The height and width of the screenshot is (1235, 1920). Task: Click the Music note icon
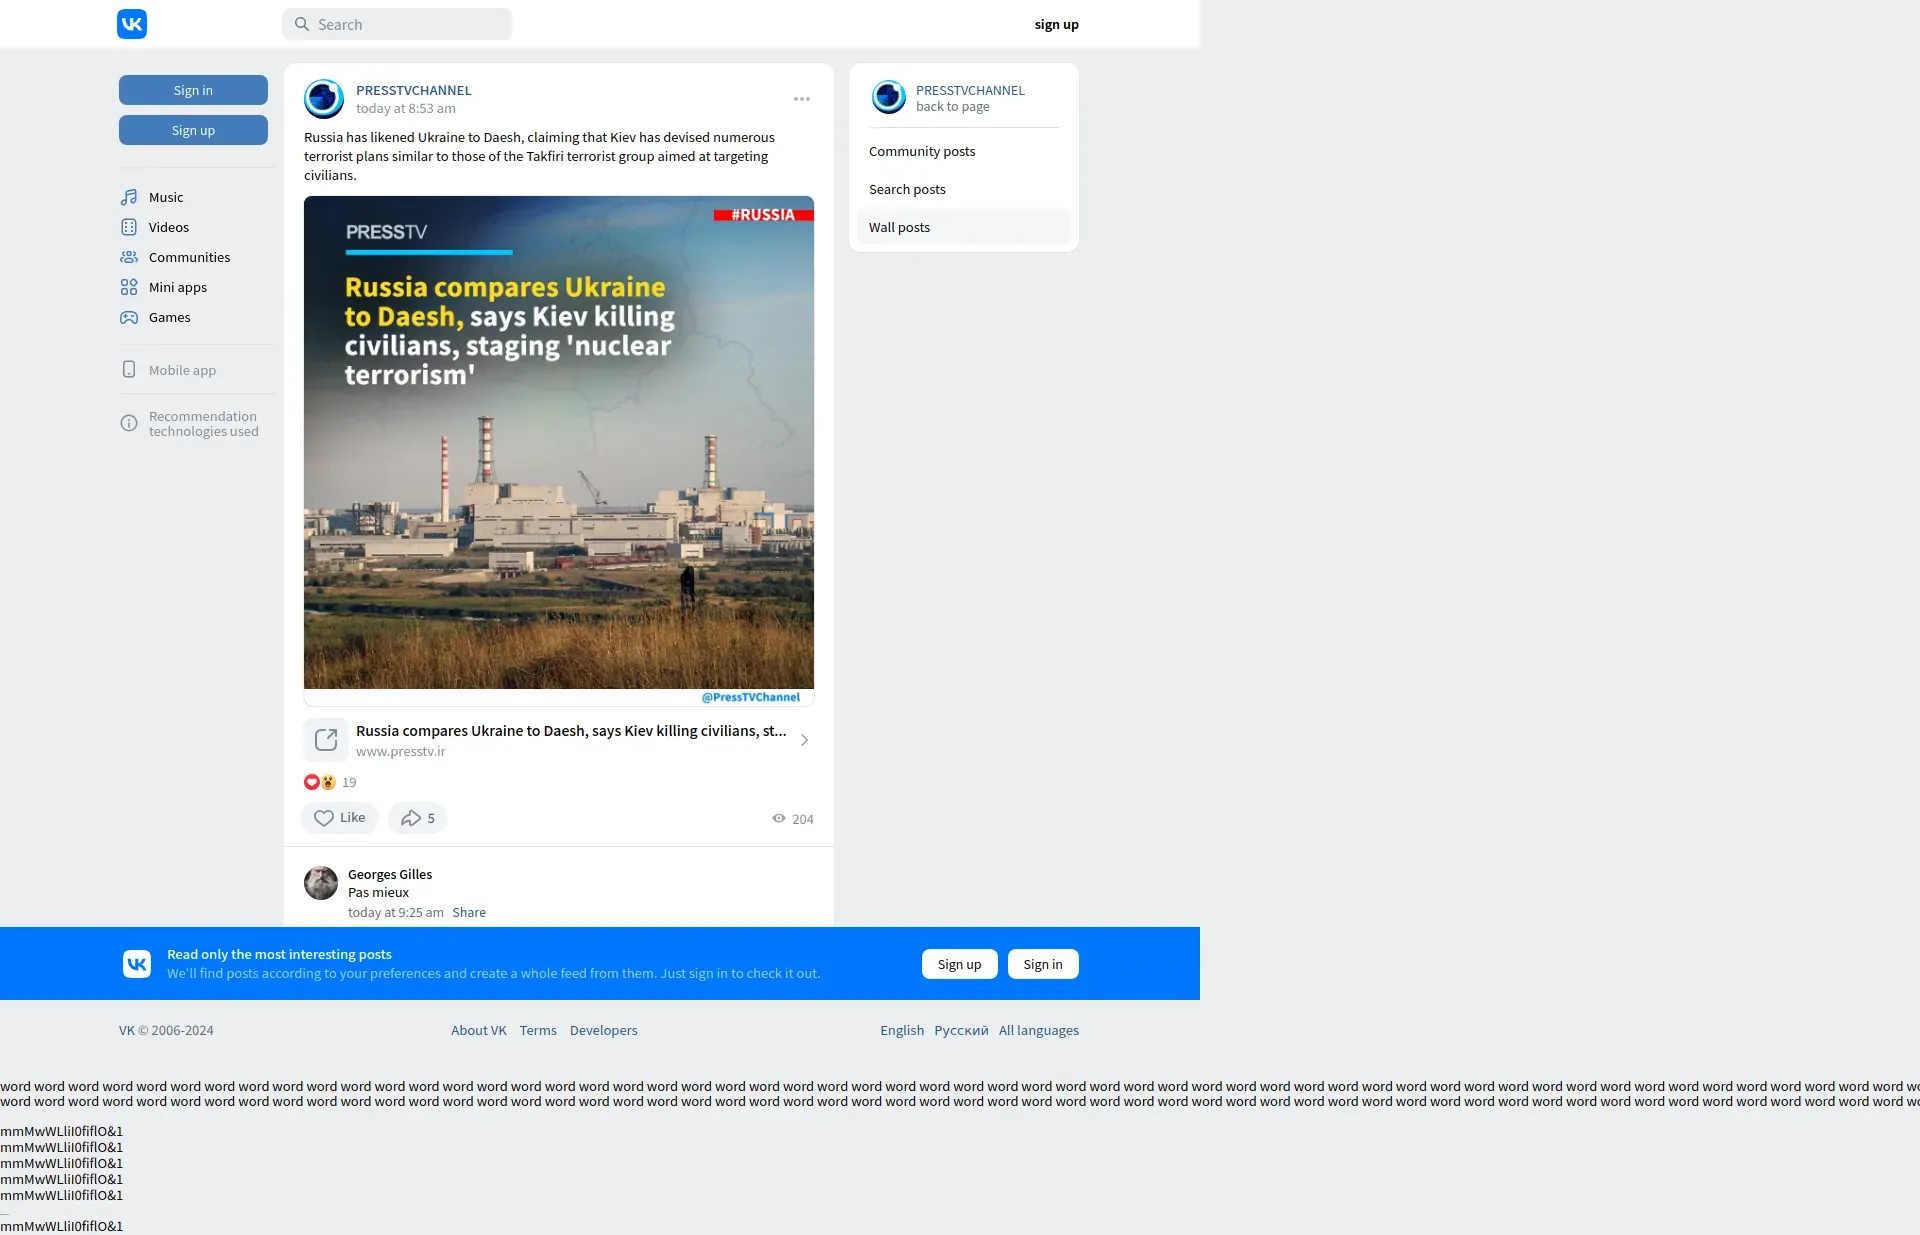129,197
